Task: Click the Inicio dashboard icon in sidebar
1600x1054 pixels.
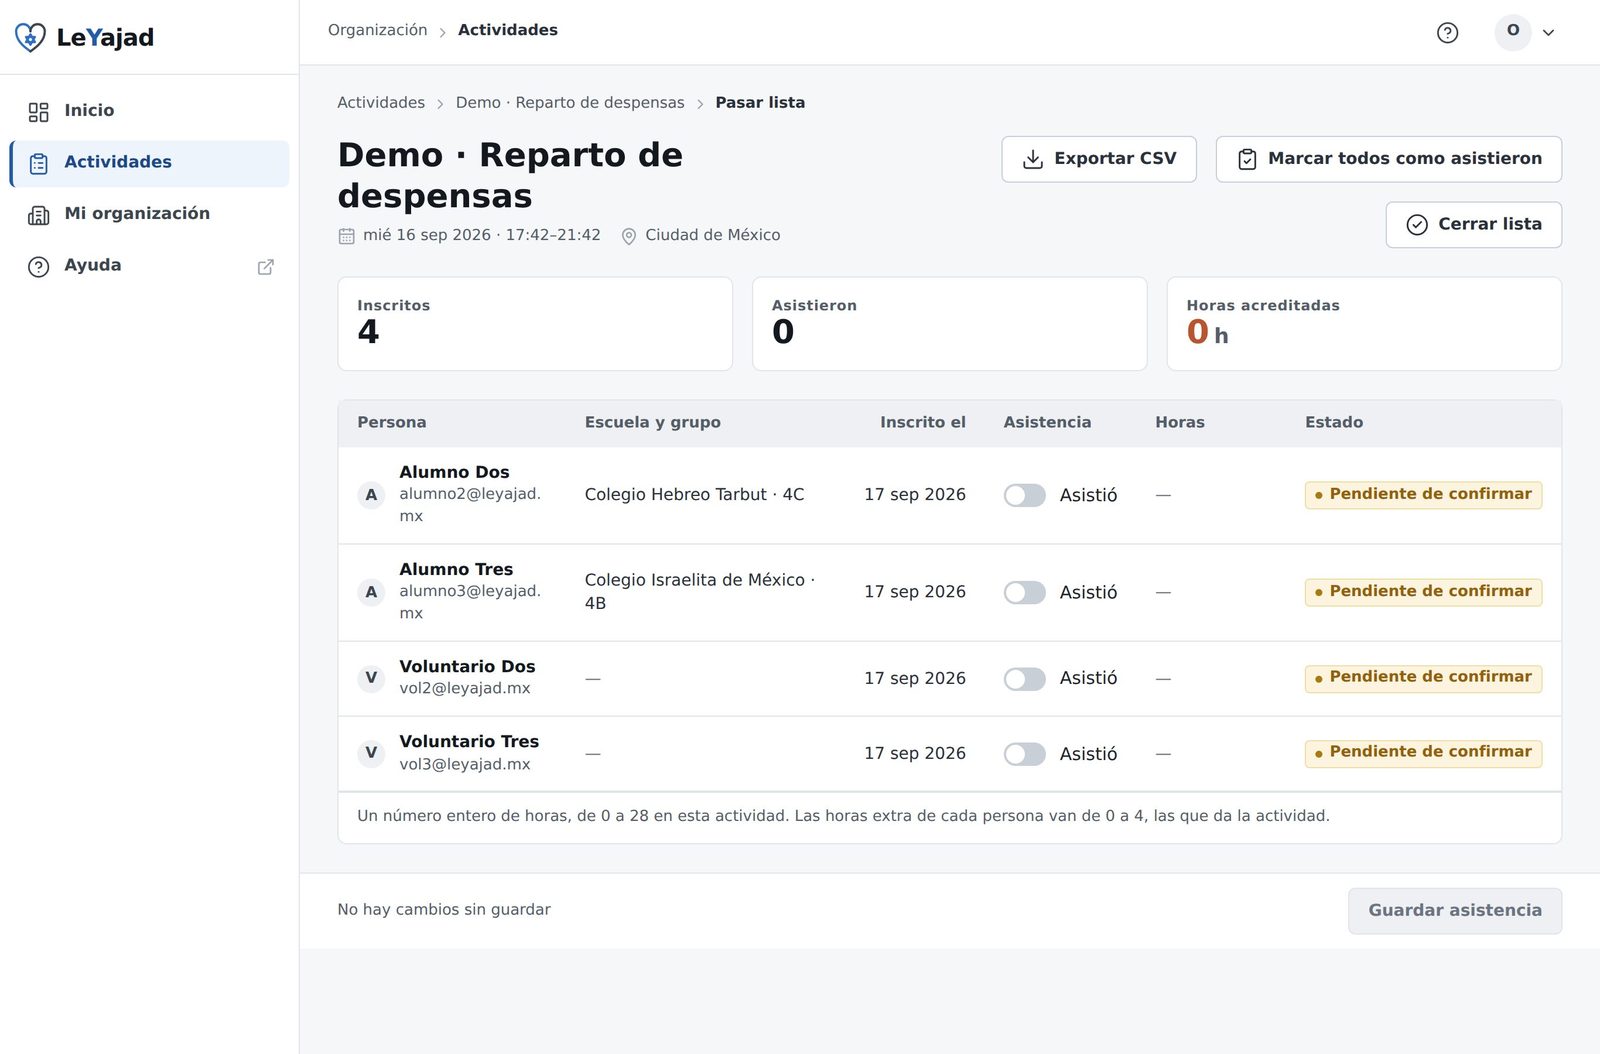Action: coord(39,112)
